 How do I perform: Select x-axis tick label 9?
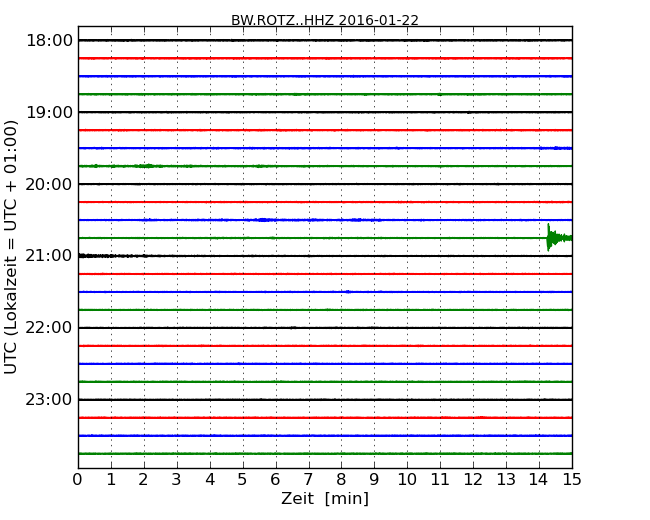(x=374, y=480)
